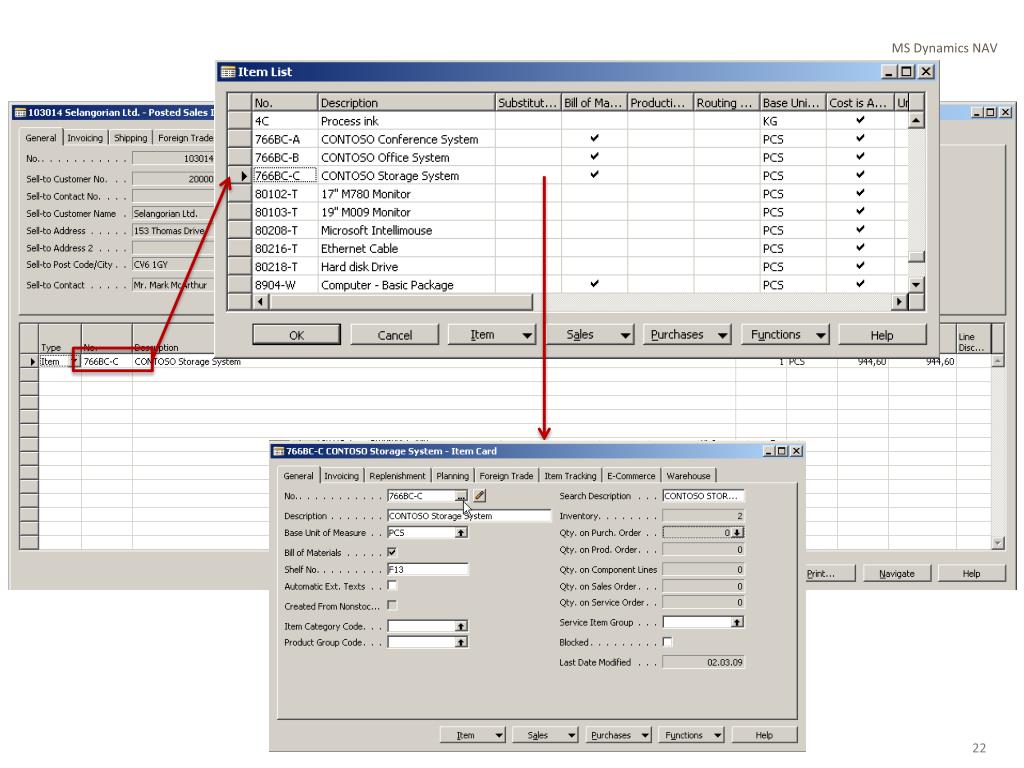Click invoice lines vertical scrollbar track
The height and width of the screenshot is (768, 1024).
pos(997,451)
